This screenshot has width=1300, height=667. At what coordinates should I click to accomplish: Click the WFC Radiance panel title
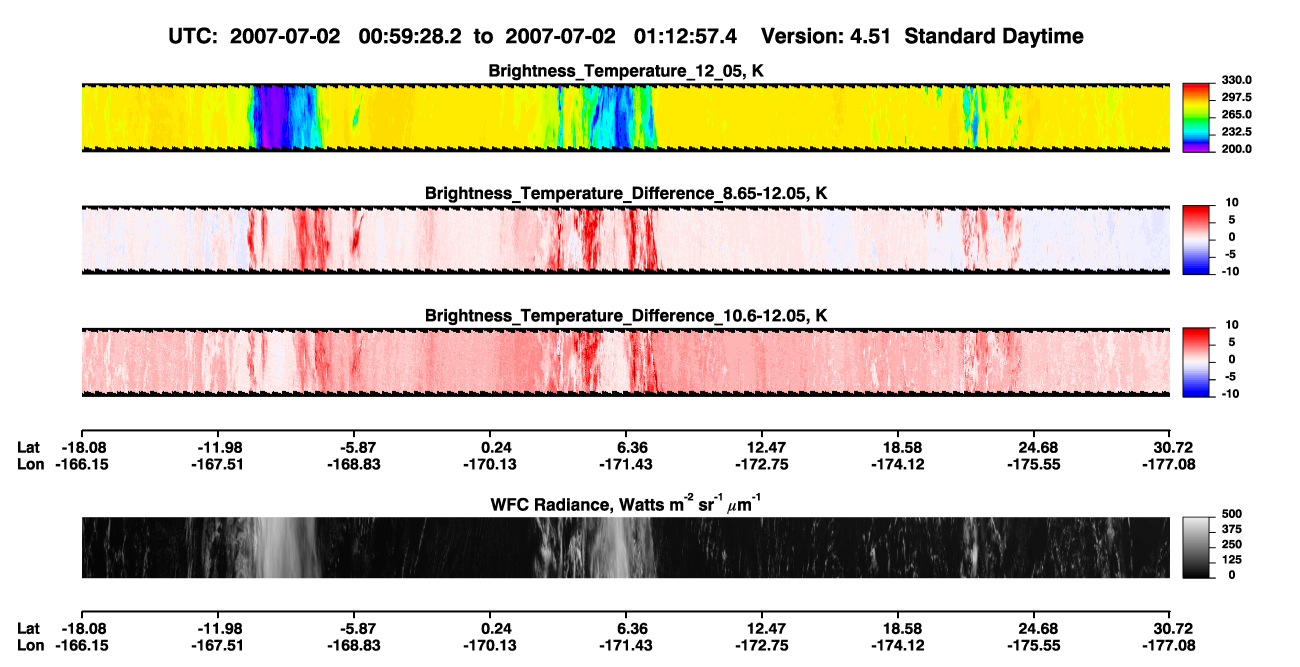pyautogui.click(x=626, y=505)
